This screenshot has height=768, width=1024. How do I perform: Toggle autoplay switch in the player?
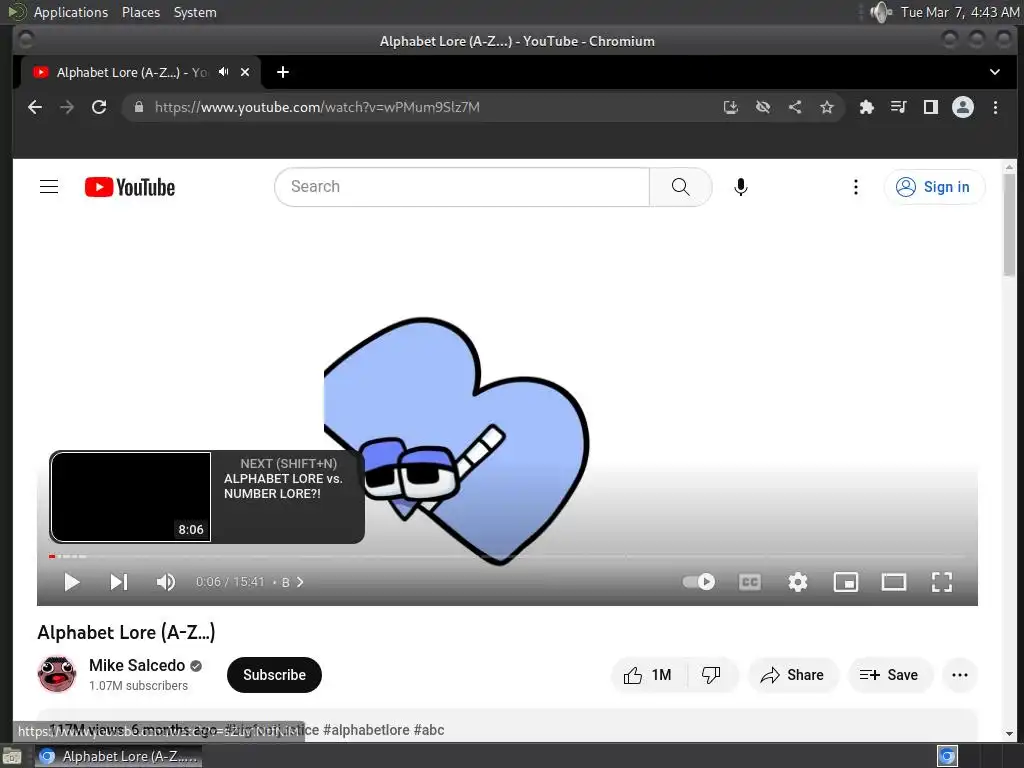[x=699, y=581]
